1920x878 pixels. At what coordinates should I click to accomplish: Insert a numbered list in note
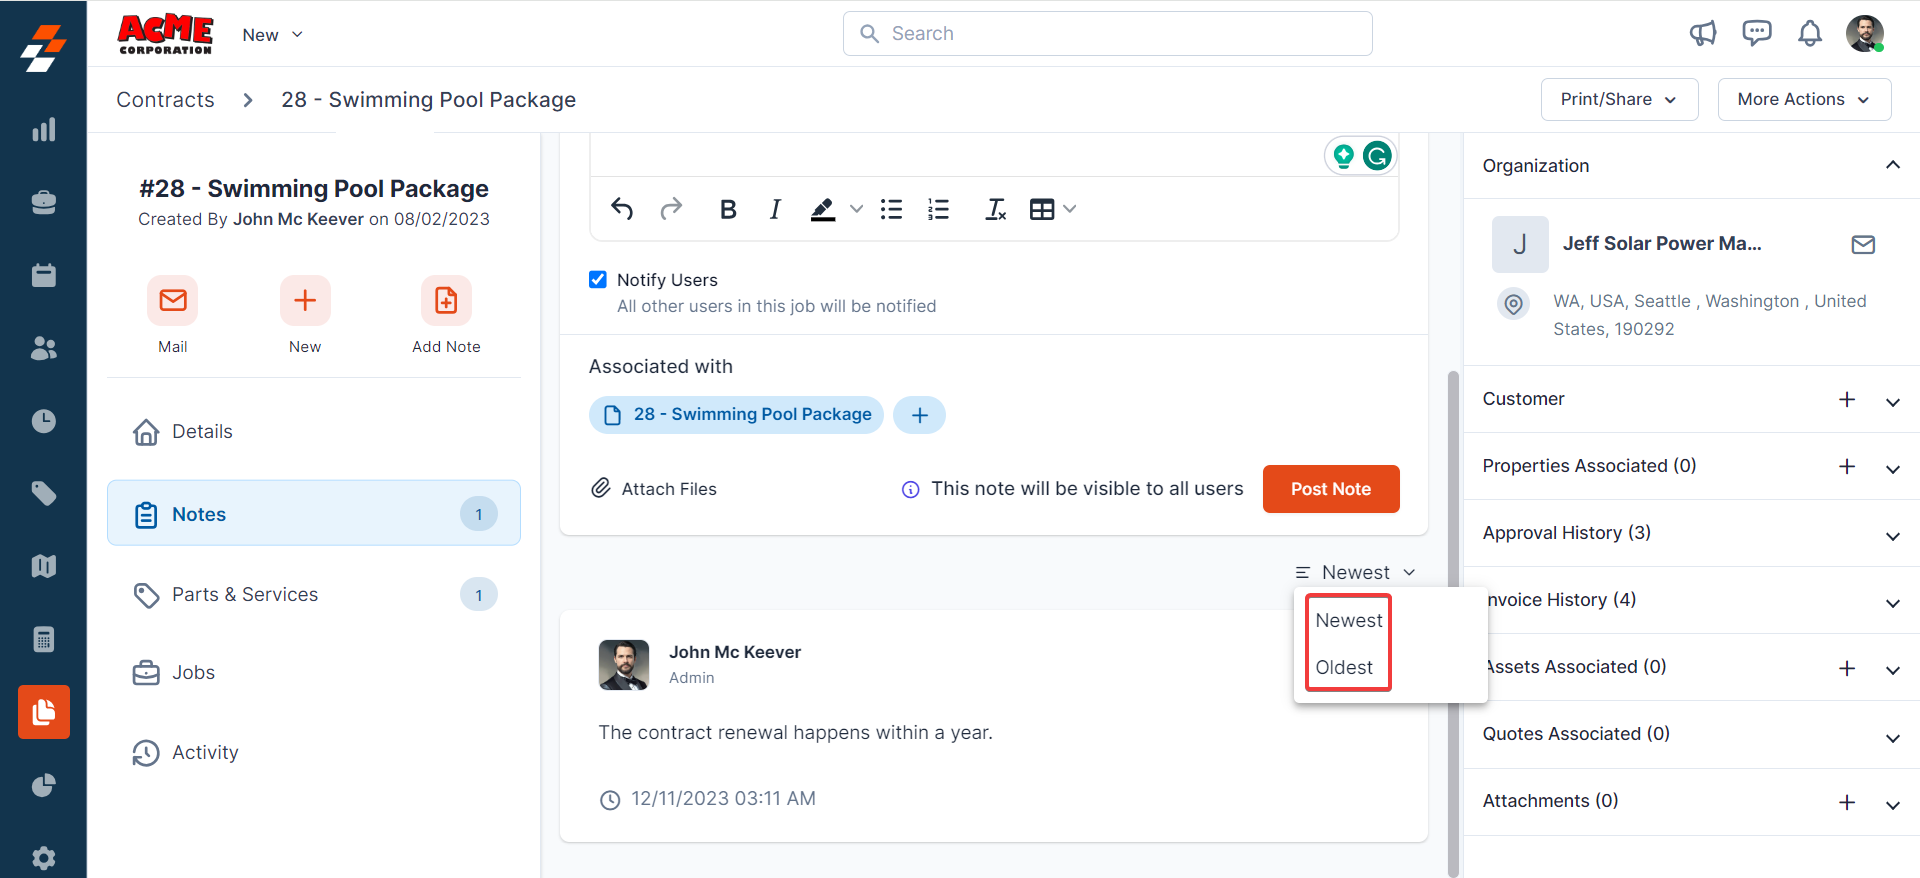point(938,209)
